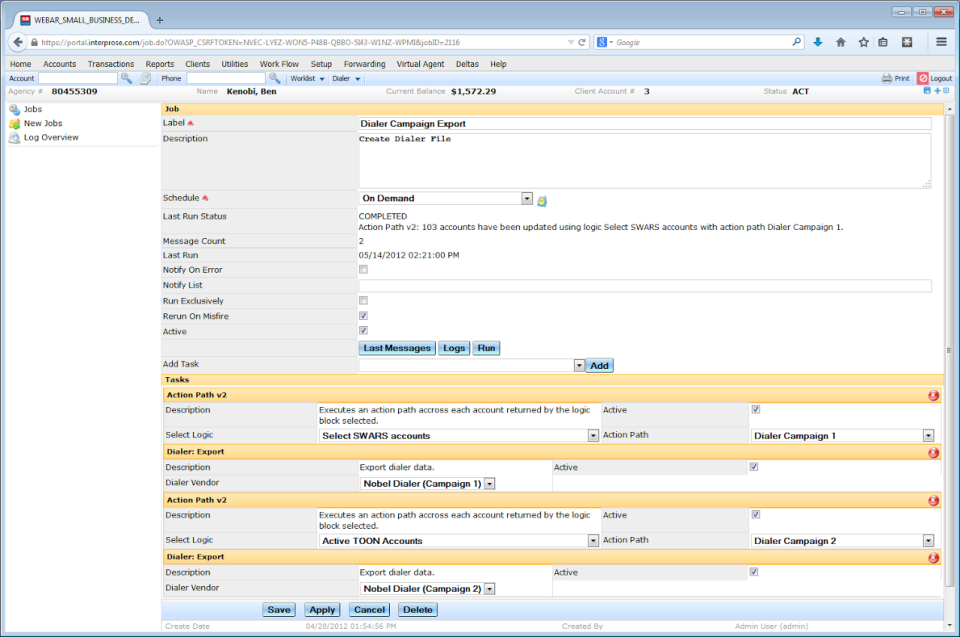Open the Forwarding menu
Image resolution: width=960 pixels, height=637 pixels.
(x=364, y=63)
